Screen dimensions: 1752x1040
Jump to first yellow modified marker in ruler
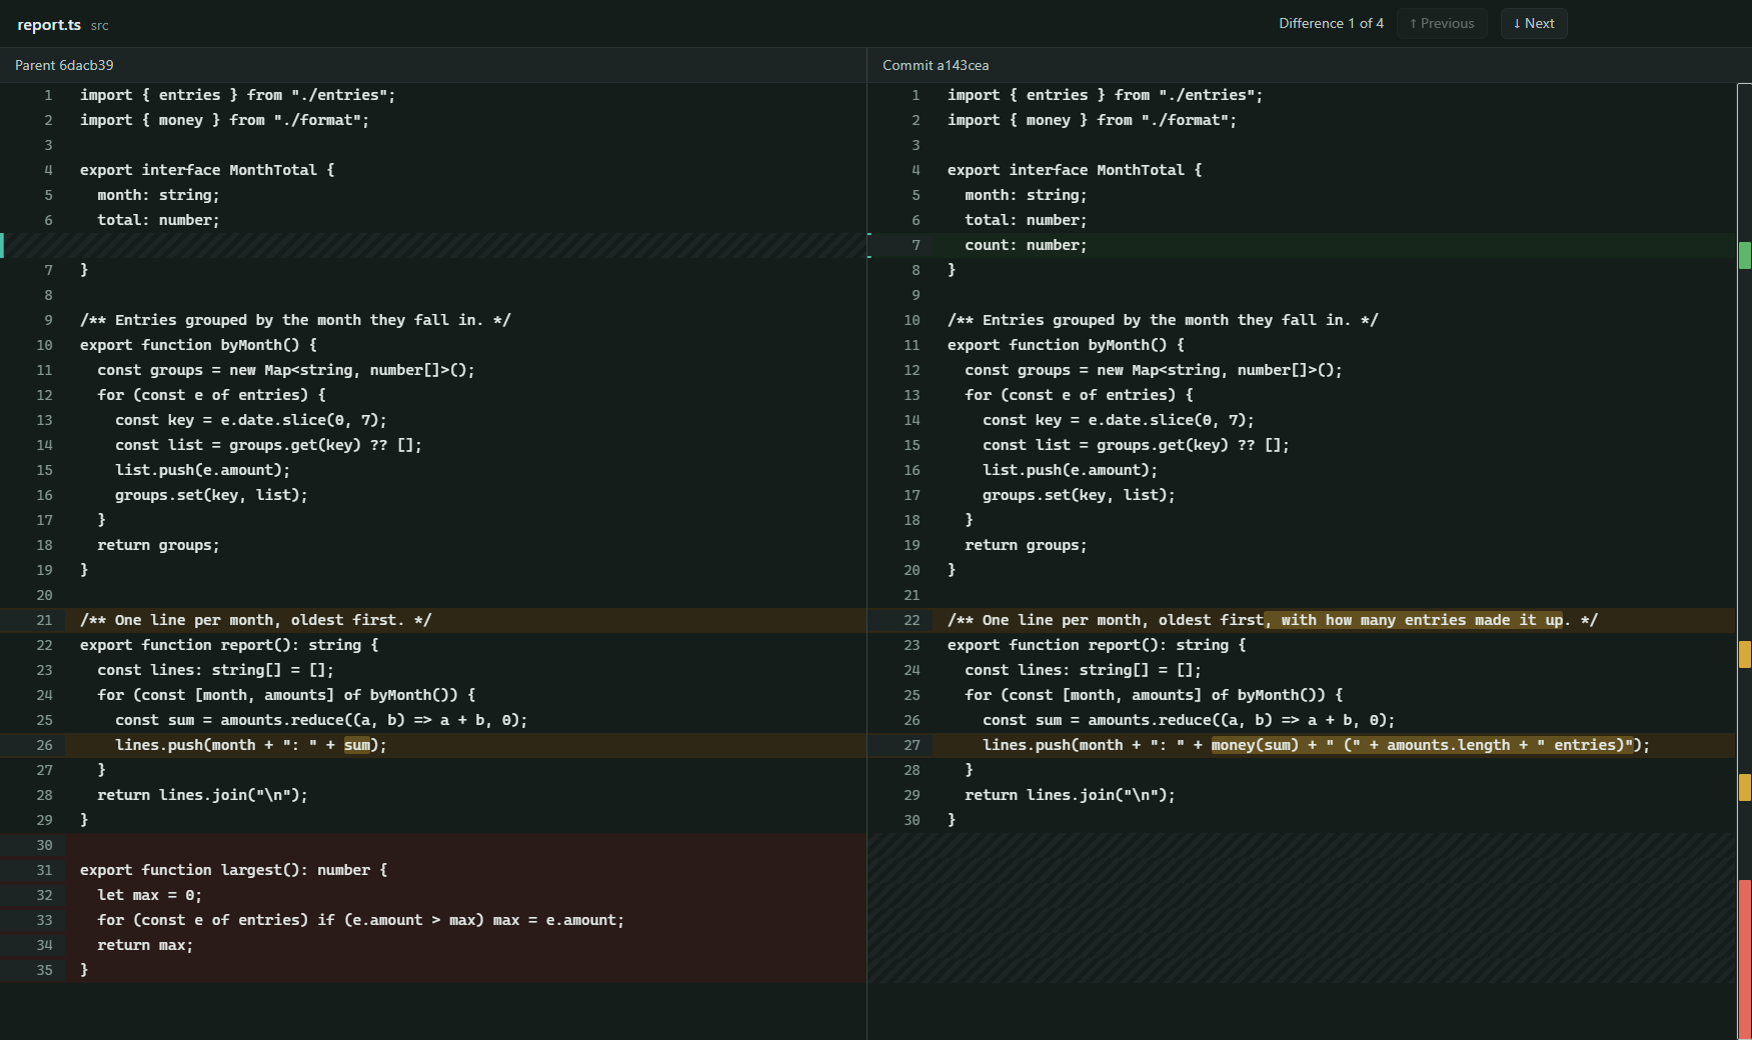click(1745, 654)
